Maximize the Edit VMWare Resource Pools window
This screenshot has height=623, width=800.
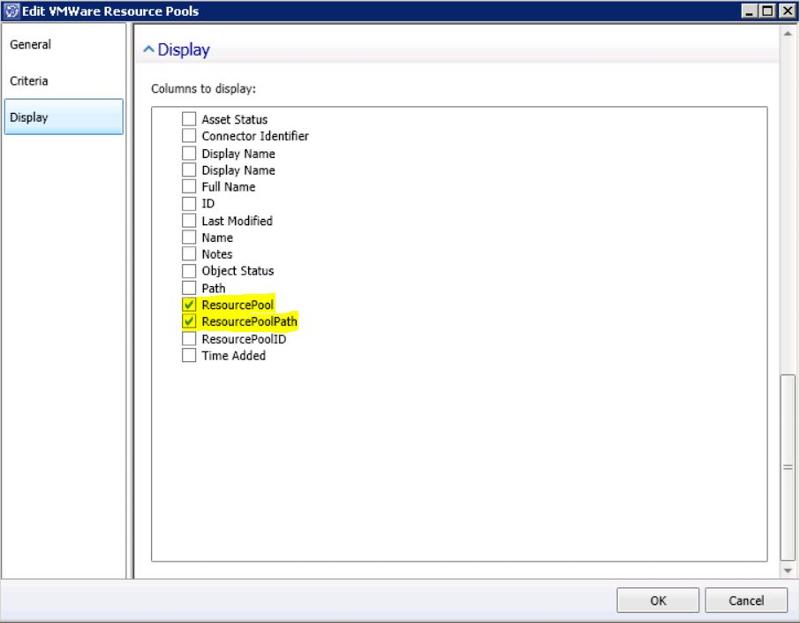point(768,11)
